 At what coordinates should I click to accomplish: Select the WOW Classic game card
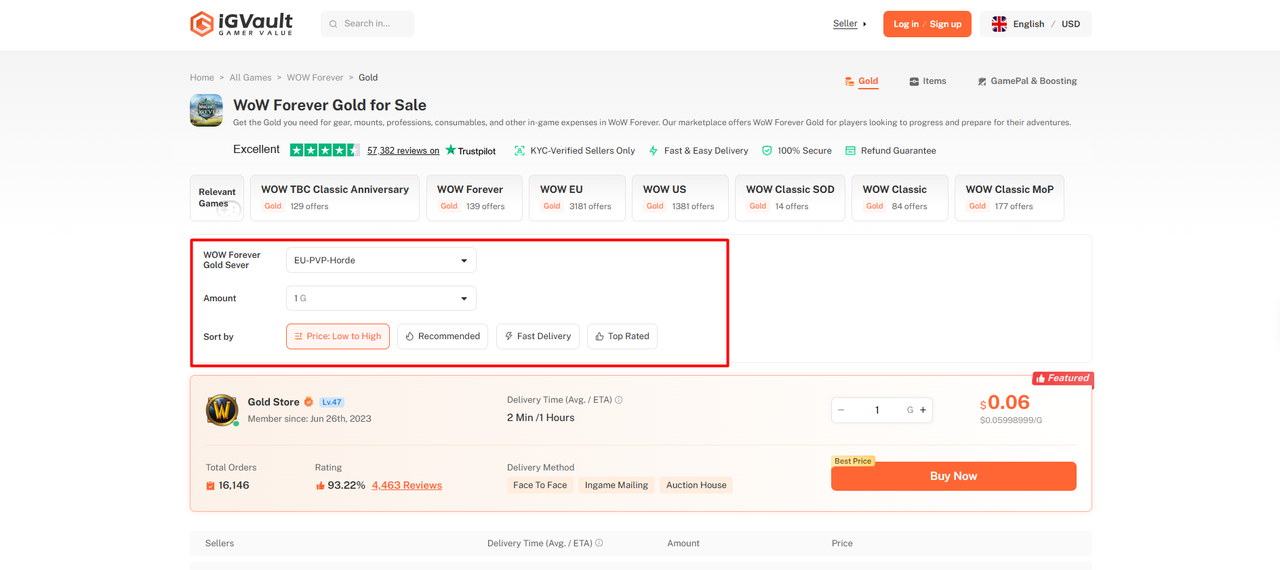pos(900,198)
